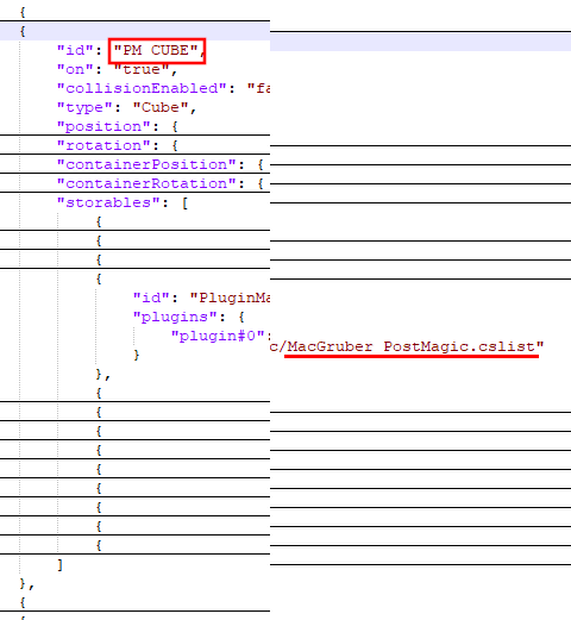The height and width of the screenshot is (620, 571).
Task: Click the "plugin#0" key
Action: click(x=218, y=336)
